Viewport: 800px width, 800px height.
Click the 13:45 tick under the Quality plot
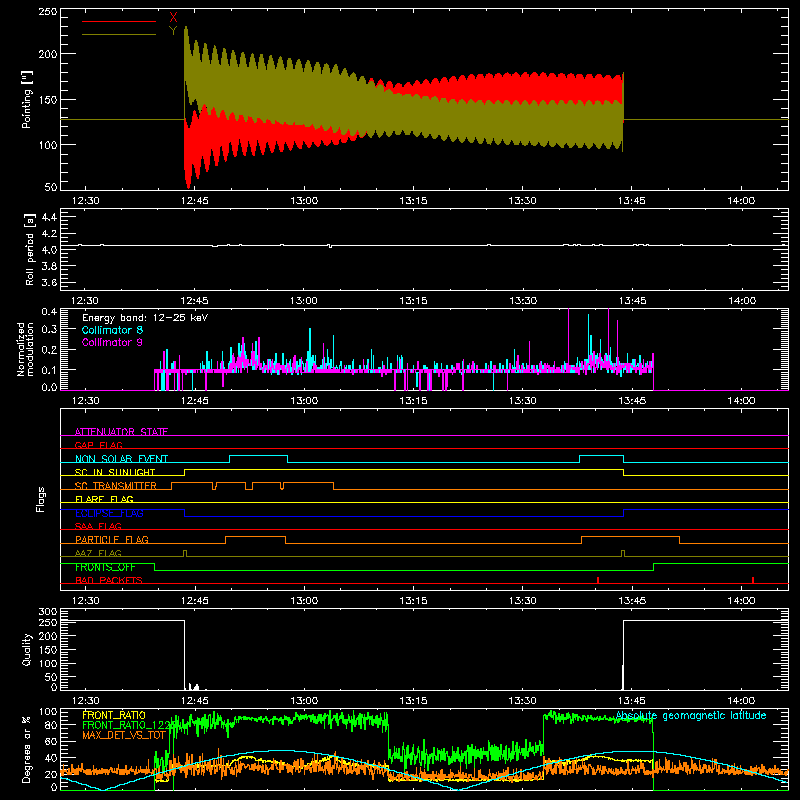pos(632,701)
